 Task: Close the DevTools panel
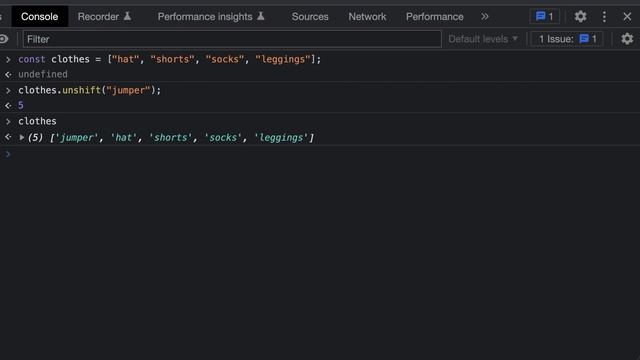tap(627, 16)
